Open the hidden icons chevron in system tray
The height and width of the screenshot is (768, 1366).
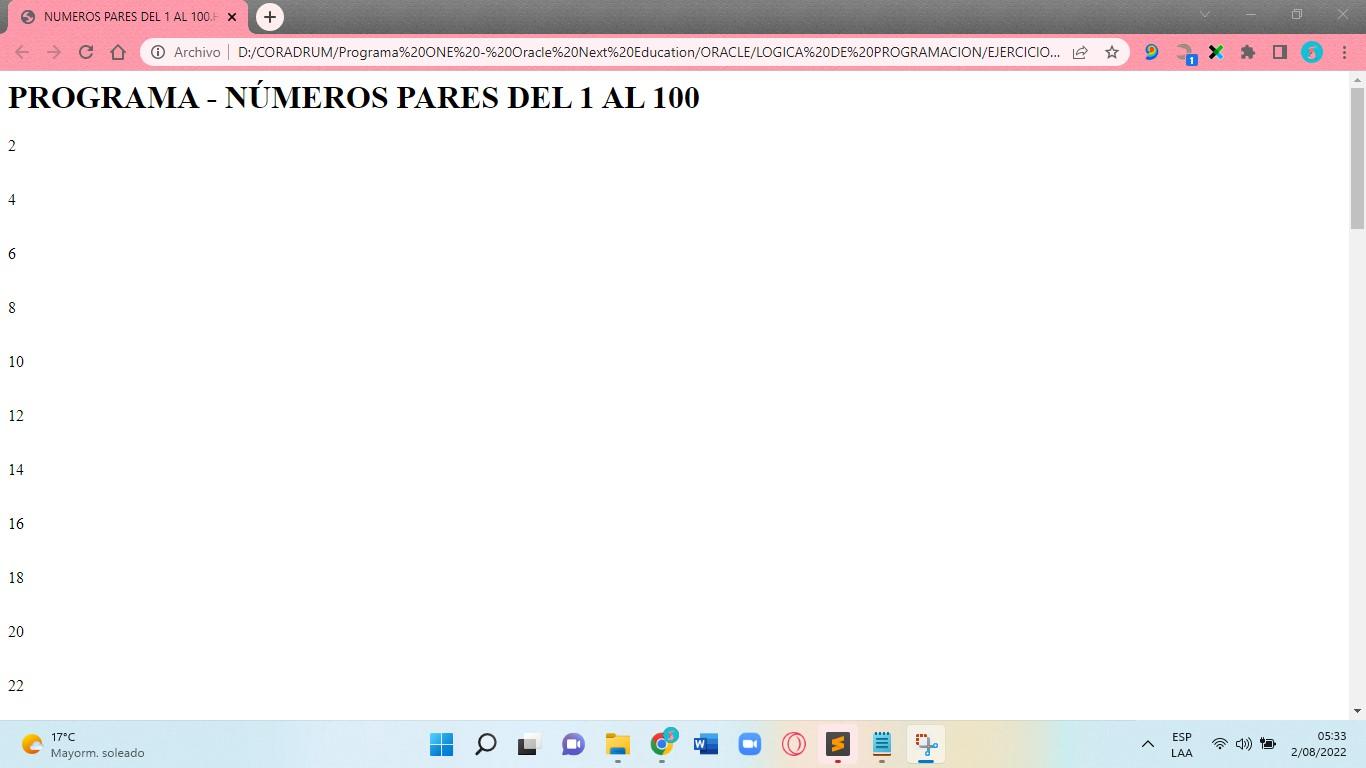pyautogui.click(x=1148, y=744)
